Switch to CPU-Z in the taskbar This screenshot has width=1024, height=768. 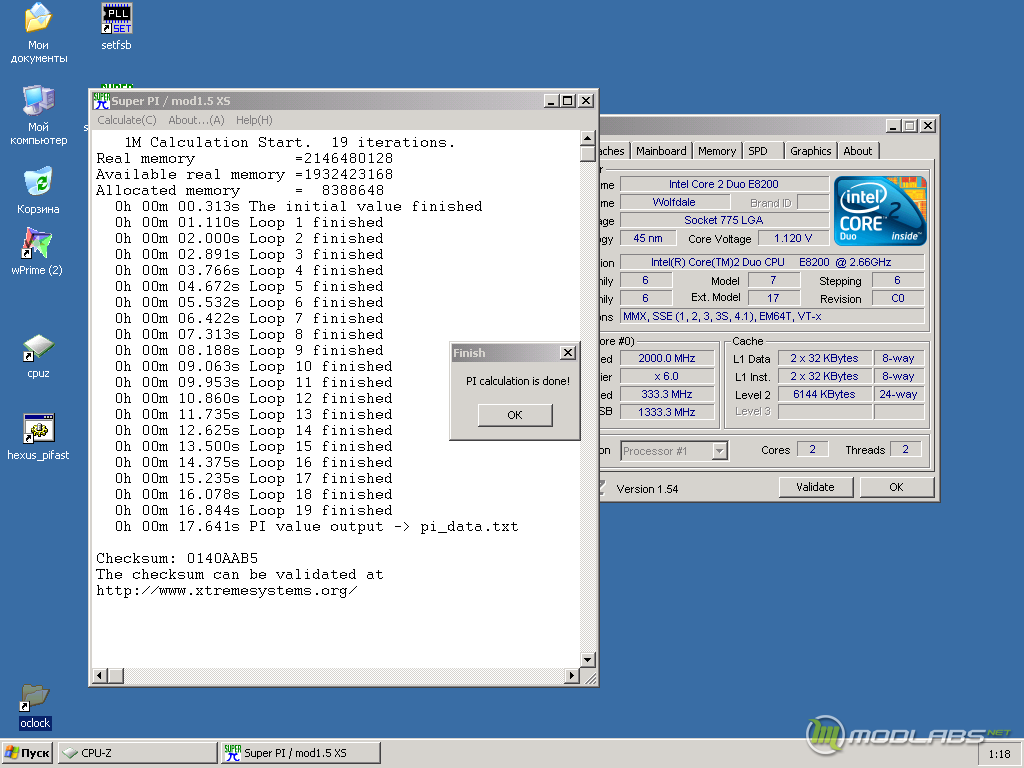coord(137,753)
